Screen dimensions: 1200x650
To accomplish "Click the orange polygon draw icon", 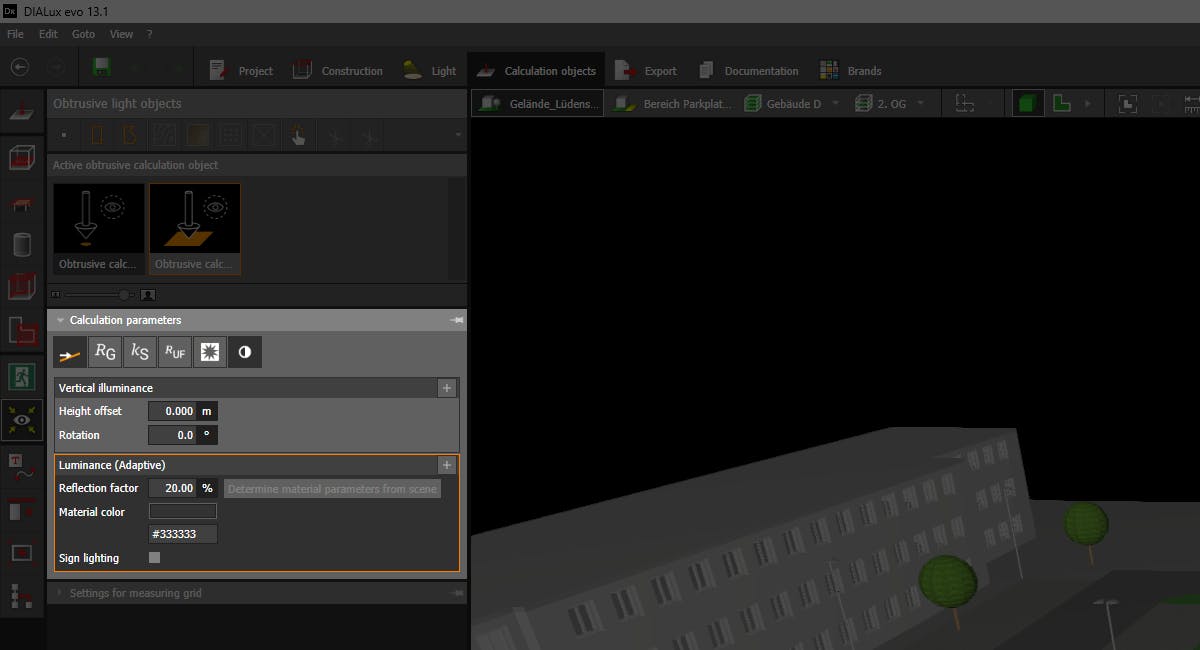I will click(x=130, y=135).
